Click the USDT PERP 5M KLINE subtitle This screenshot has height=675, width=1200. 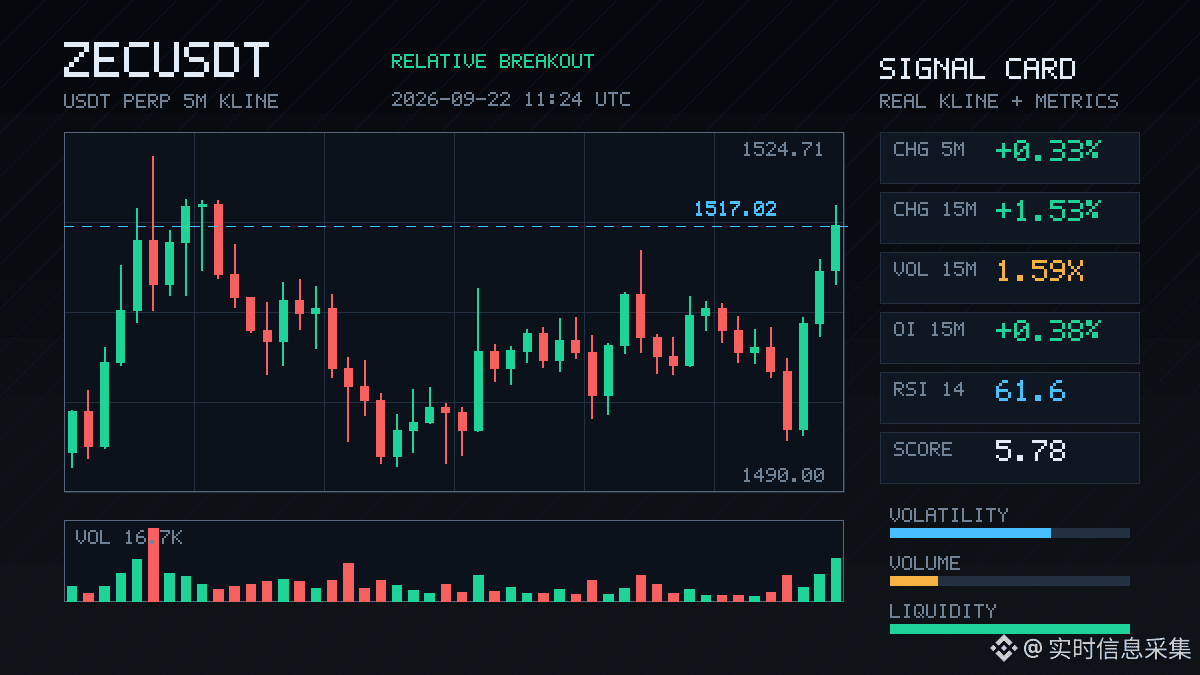point(171,101)
